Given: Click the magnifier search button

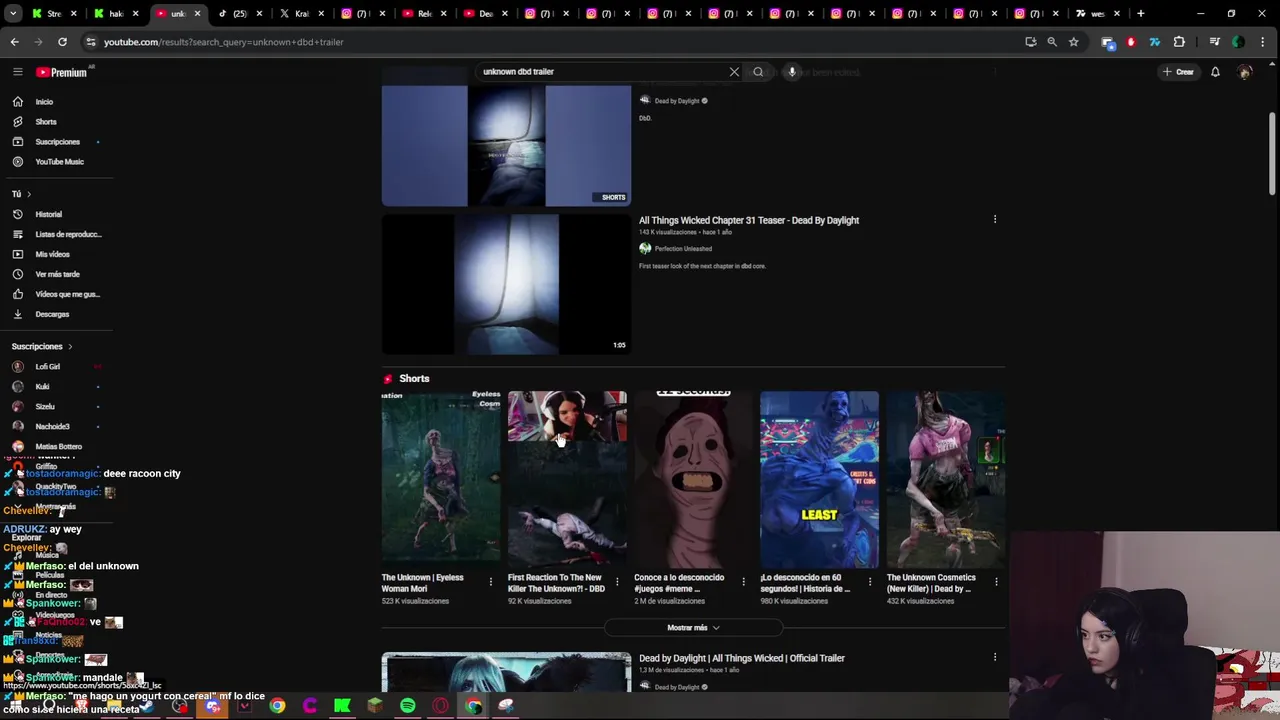Looking at the screenshot, I should 758,72.
